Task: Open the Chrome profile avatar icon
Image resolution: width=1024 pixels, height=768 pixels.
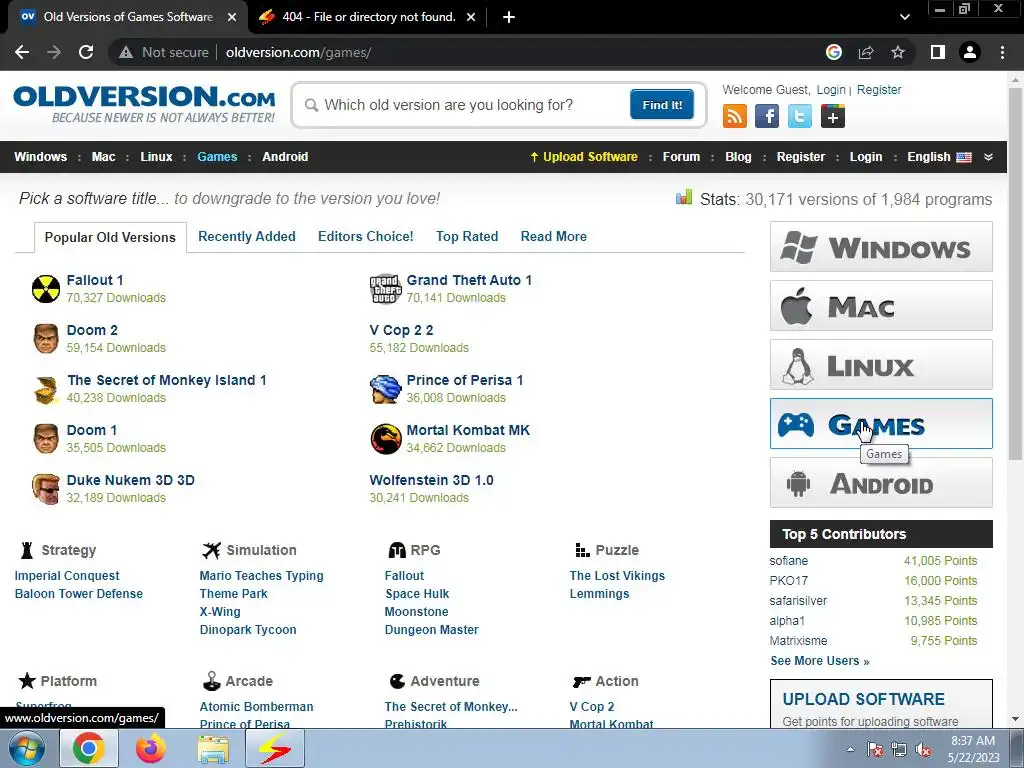Action: click(x=970, y=52)
